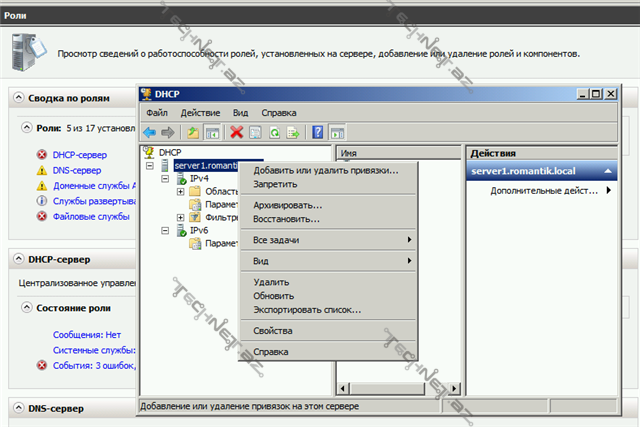Image resolution: width=640 pixels, height=427 pixels.
Task: Click the blue Help question mark icon
Action: tap(318, 132)
